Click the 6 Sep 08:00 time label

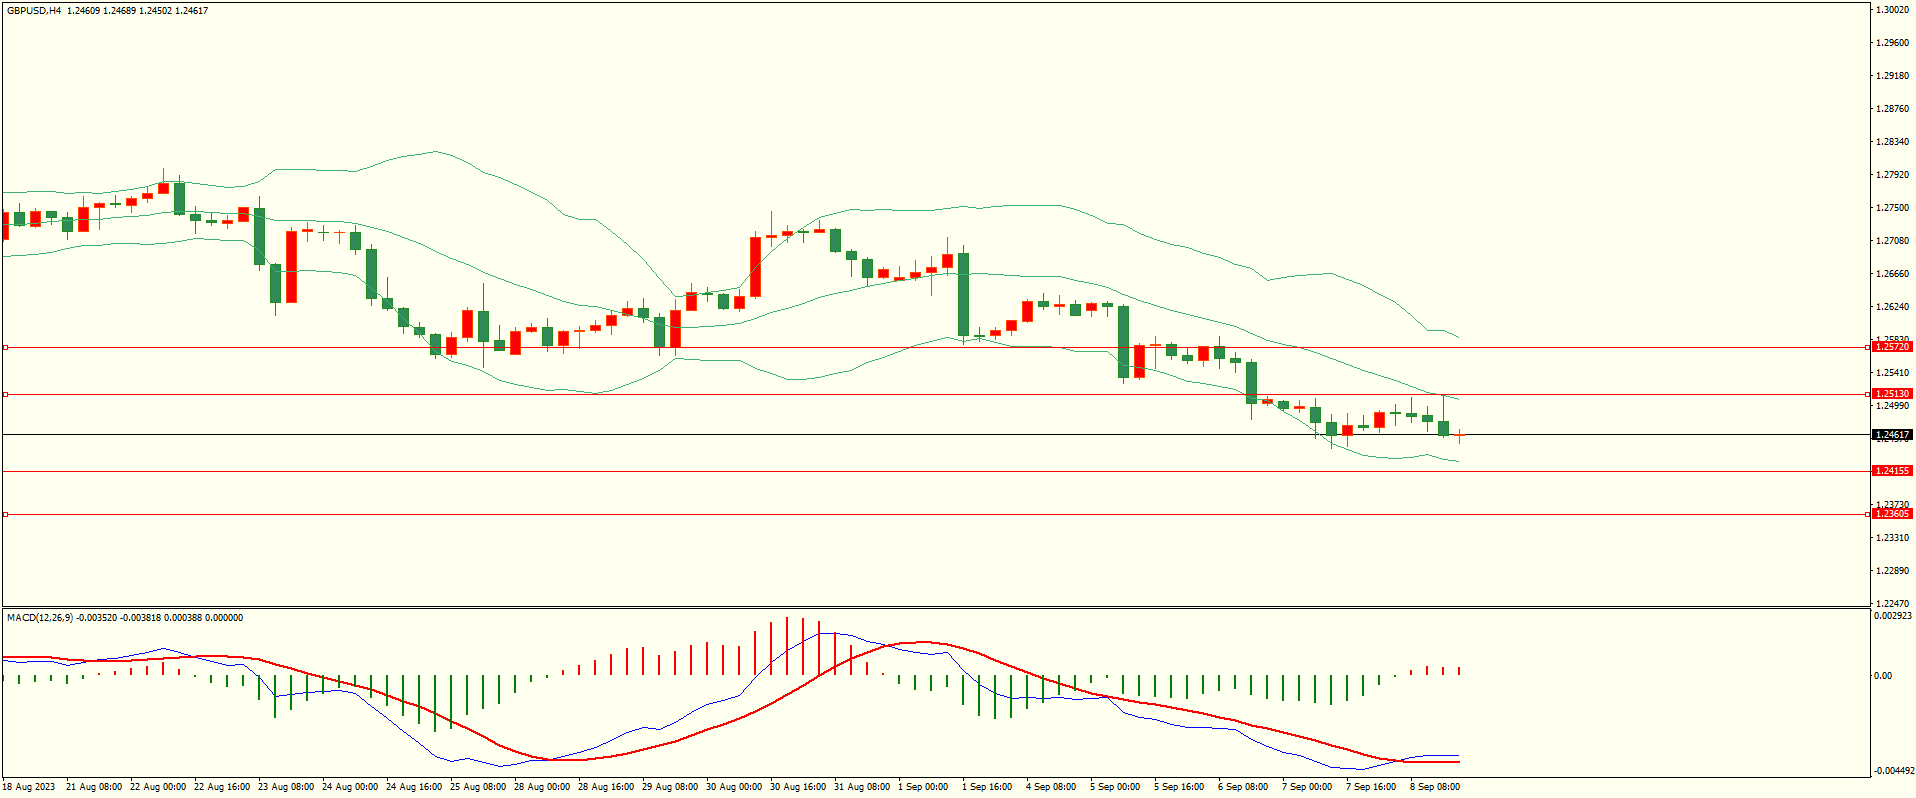pos(1243,787)
